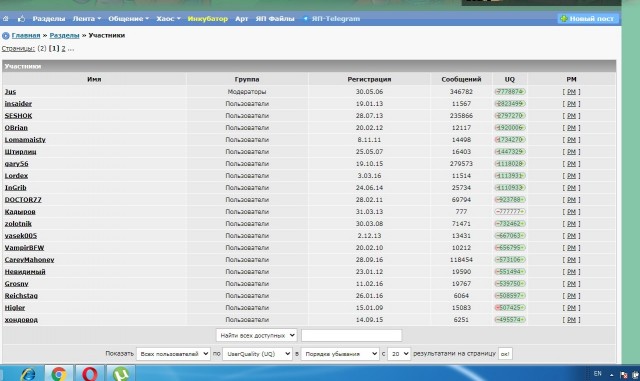Viewport: 640px width, 381px height.
Task: Send PM to SESHOK
Action: point(571,116)
